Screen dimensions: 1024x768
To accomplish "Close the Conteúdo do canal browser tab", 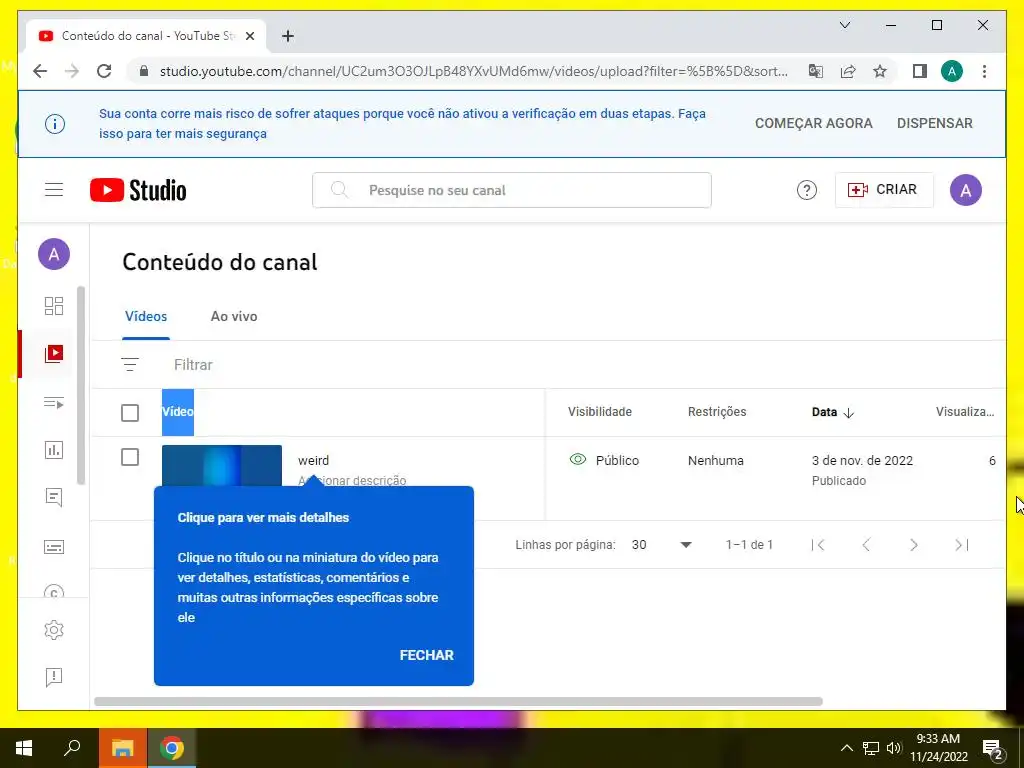I will pyautogui.click(x=249, y=36).
